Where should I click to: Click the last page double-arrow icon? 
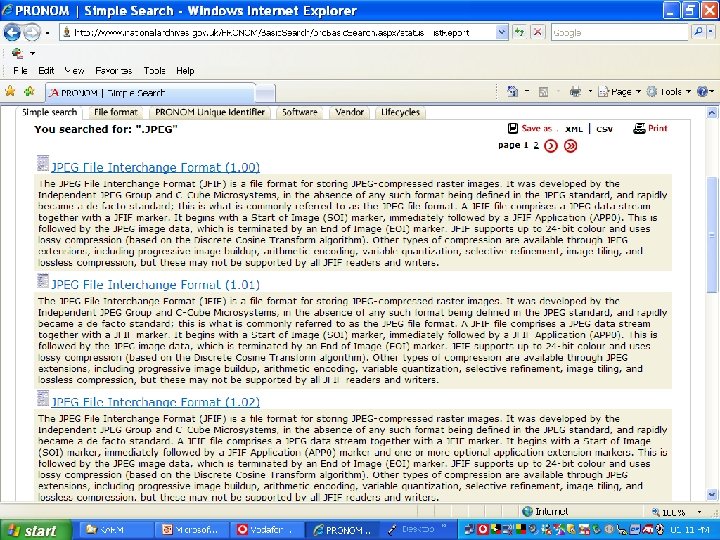point(570,146)
